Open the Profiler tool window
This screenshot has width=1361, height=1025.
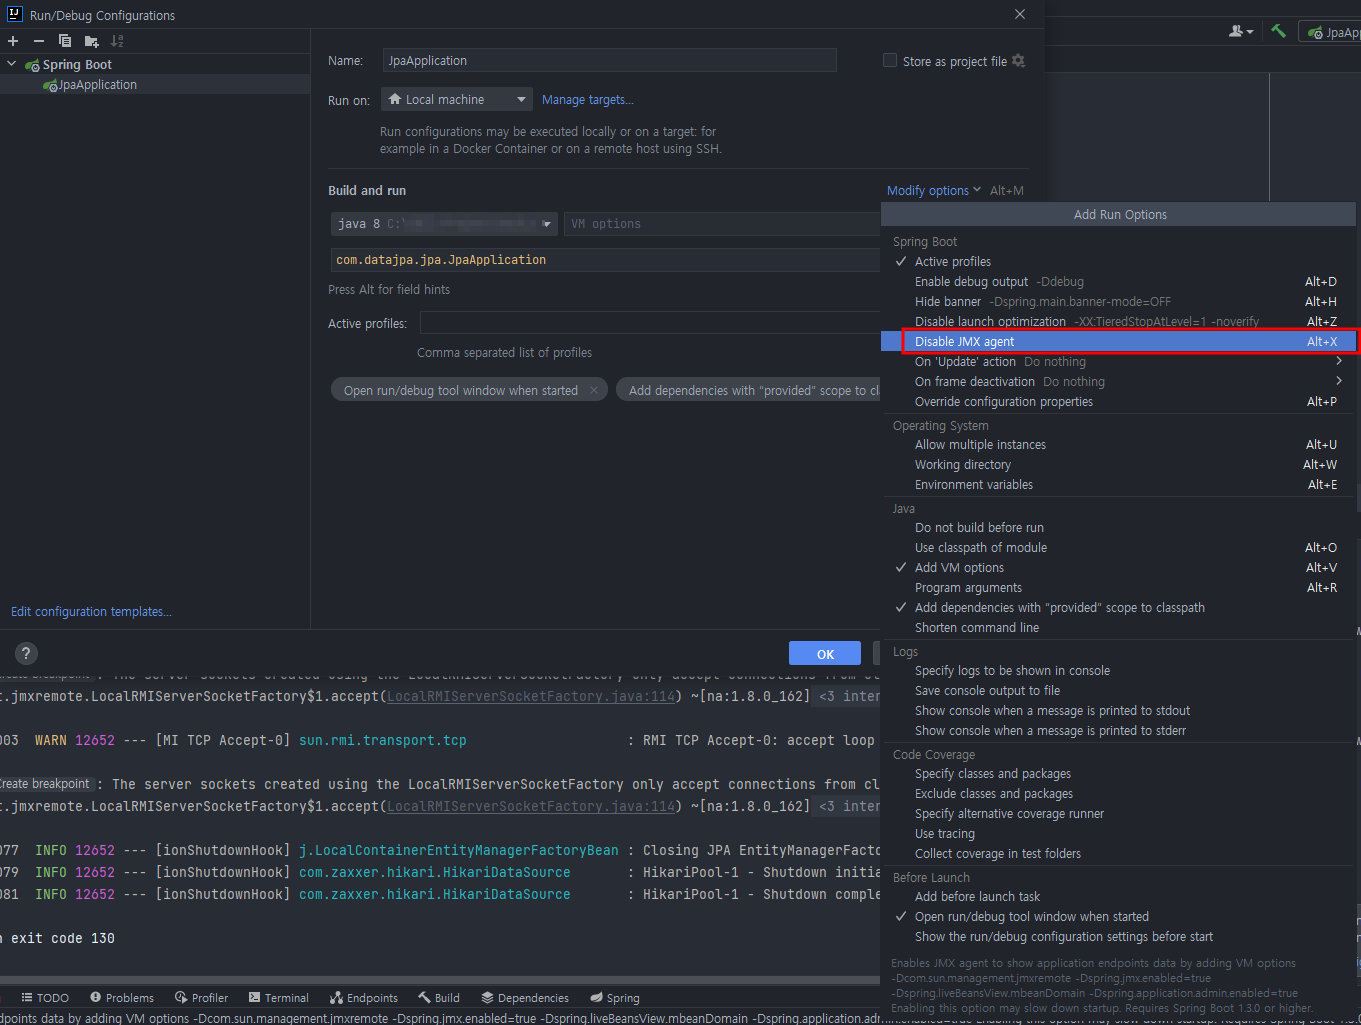(201, 998)
